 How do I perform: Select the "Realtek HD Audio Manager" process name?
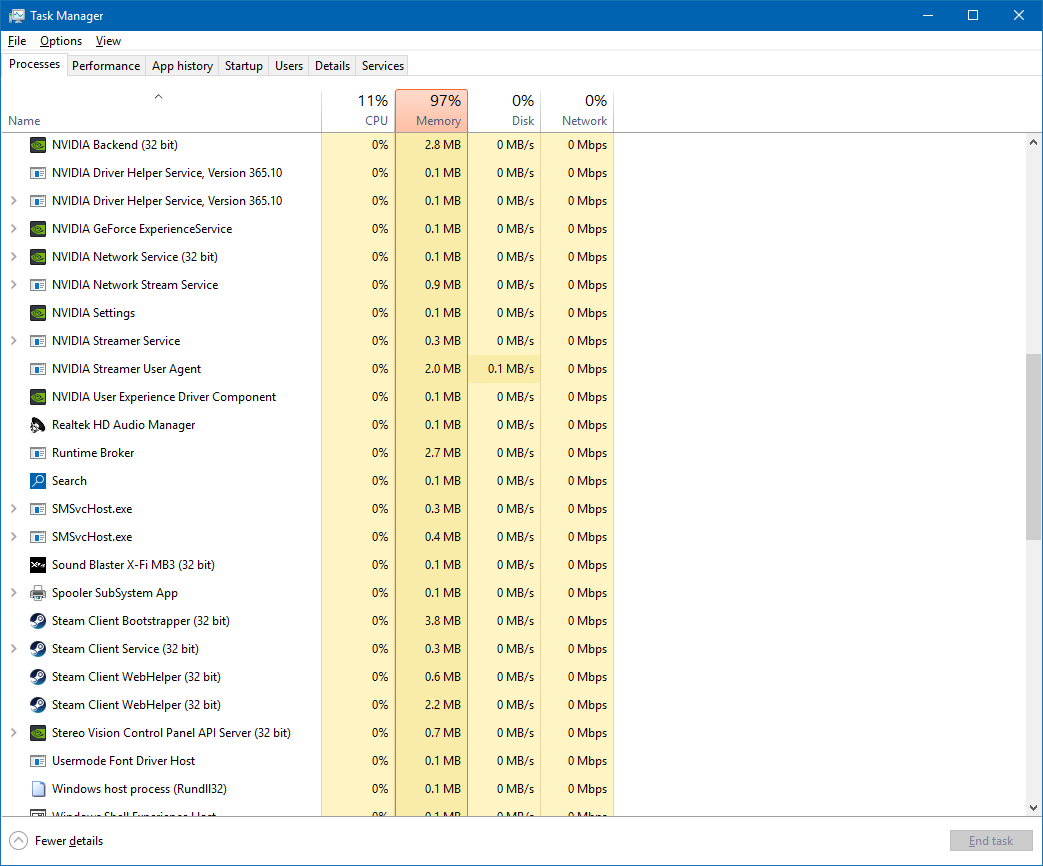pos(124,425)
